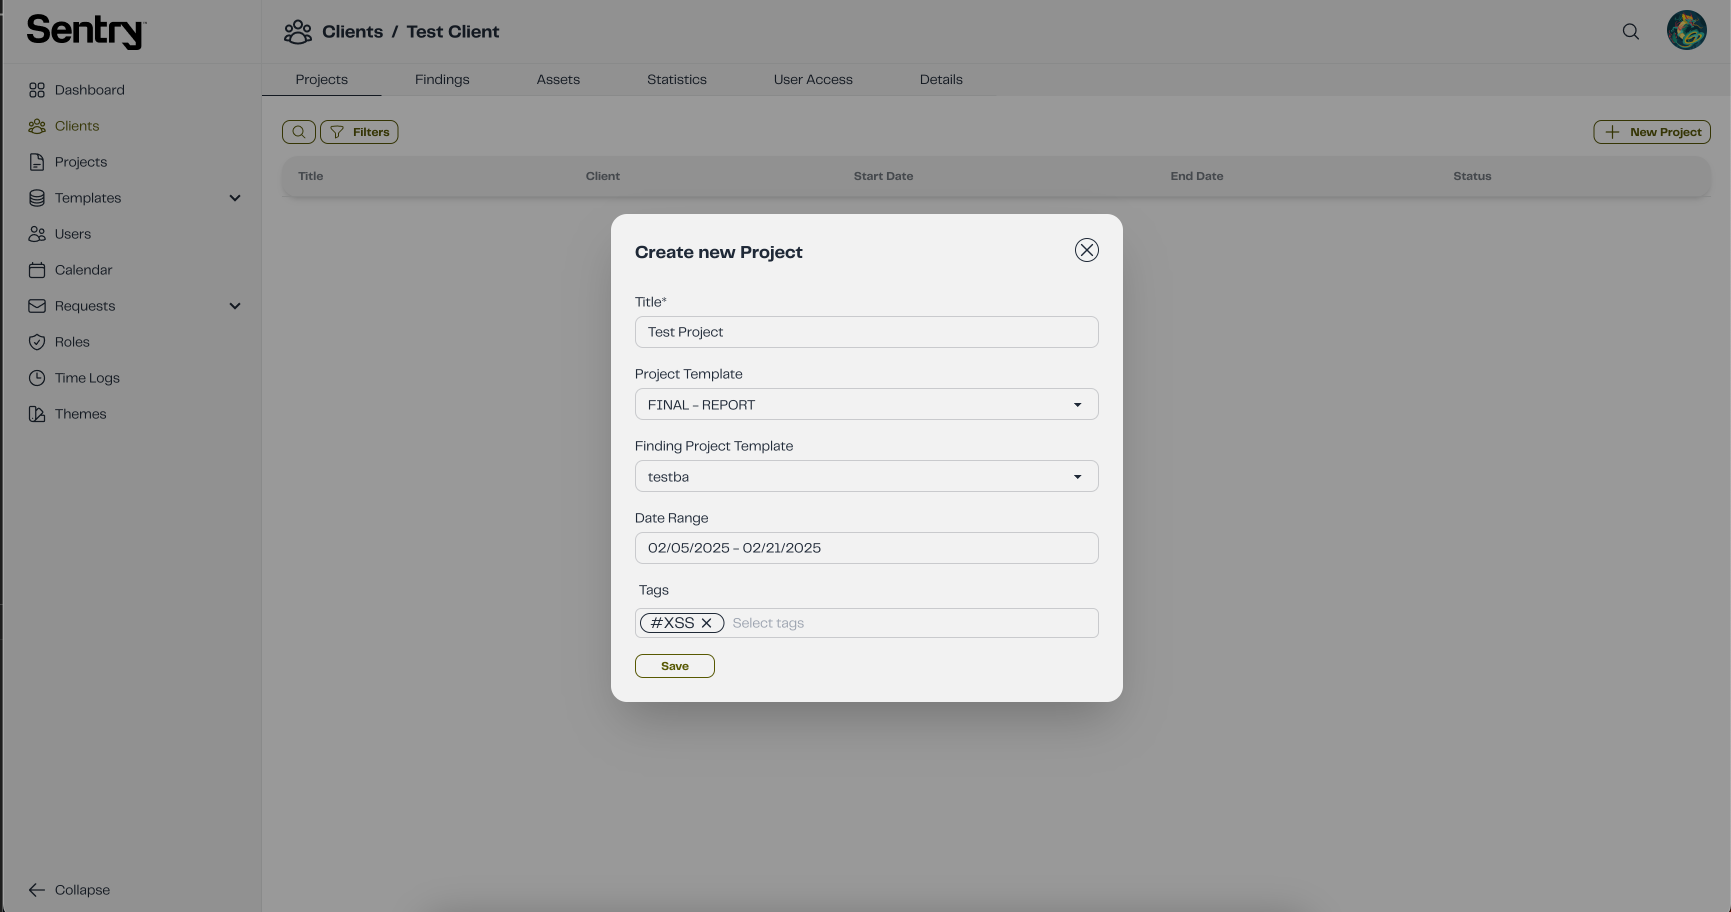
Task: Click the Collapse arrow icon
Action: click(37, 890)
